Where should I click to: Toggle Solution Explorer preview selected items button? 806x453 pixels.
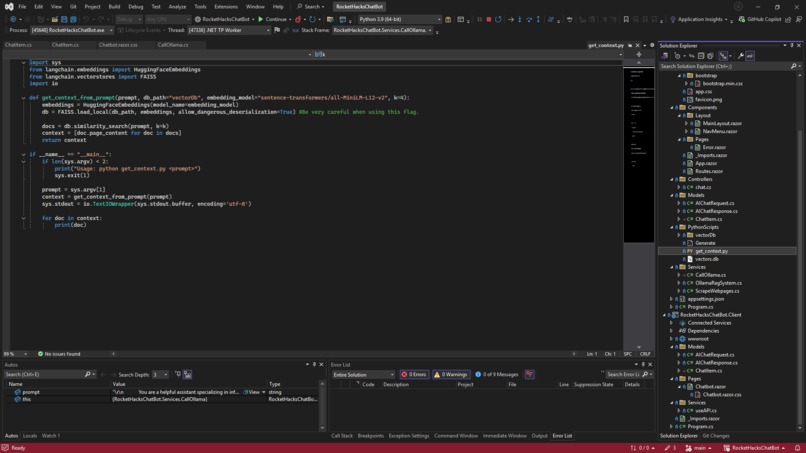[750, 56]
